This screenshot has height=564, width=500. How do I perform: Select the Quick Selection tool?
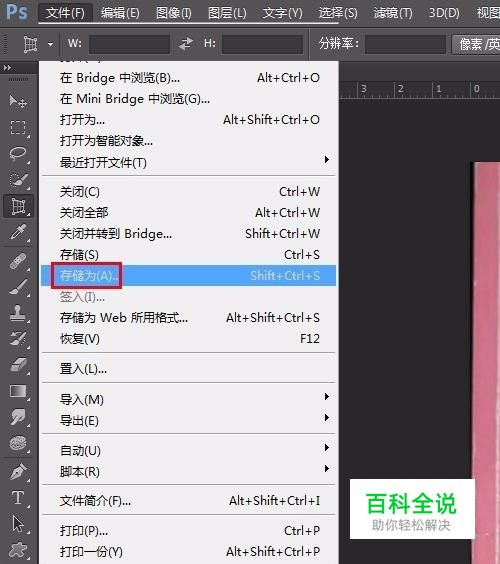(x=17, y=180)
